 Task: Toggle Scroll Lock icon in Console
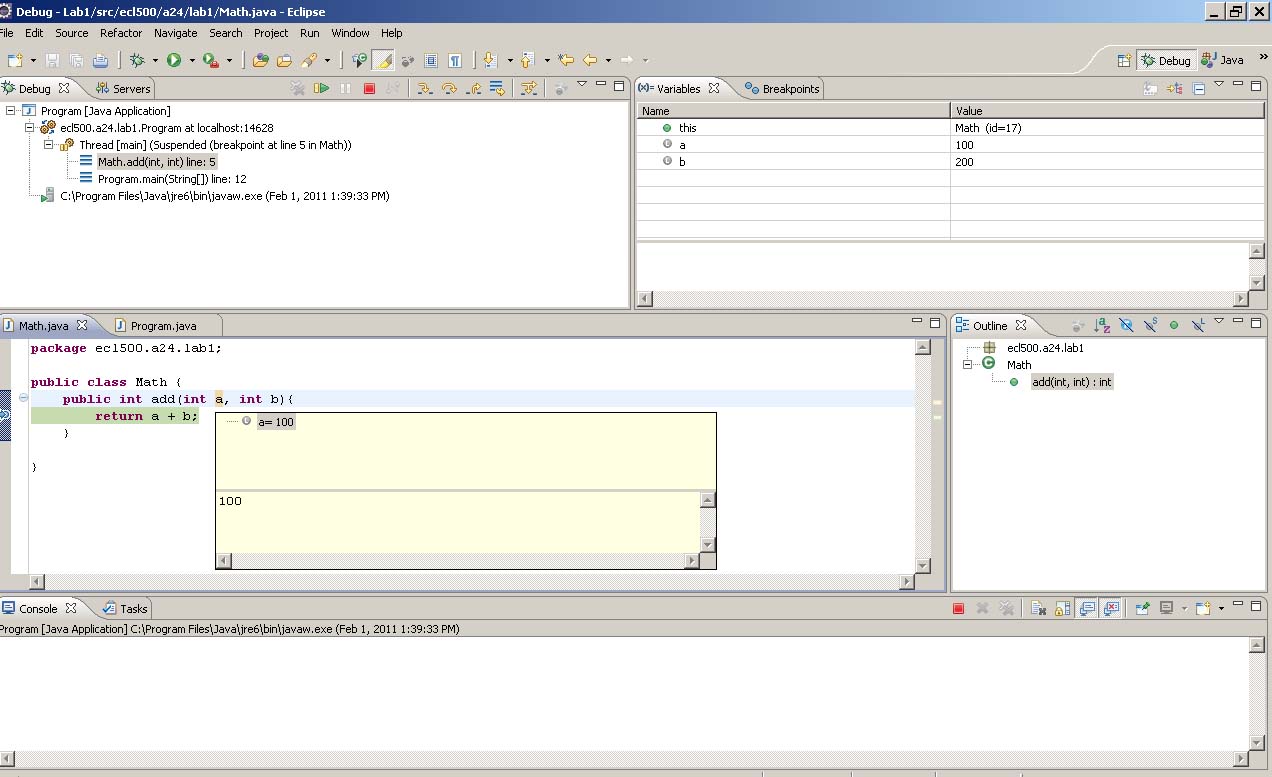[1062, 608]
